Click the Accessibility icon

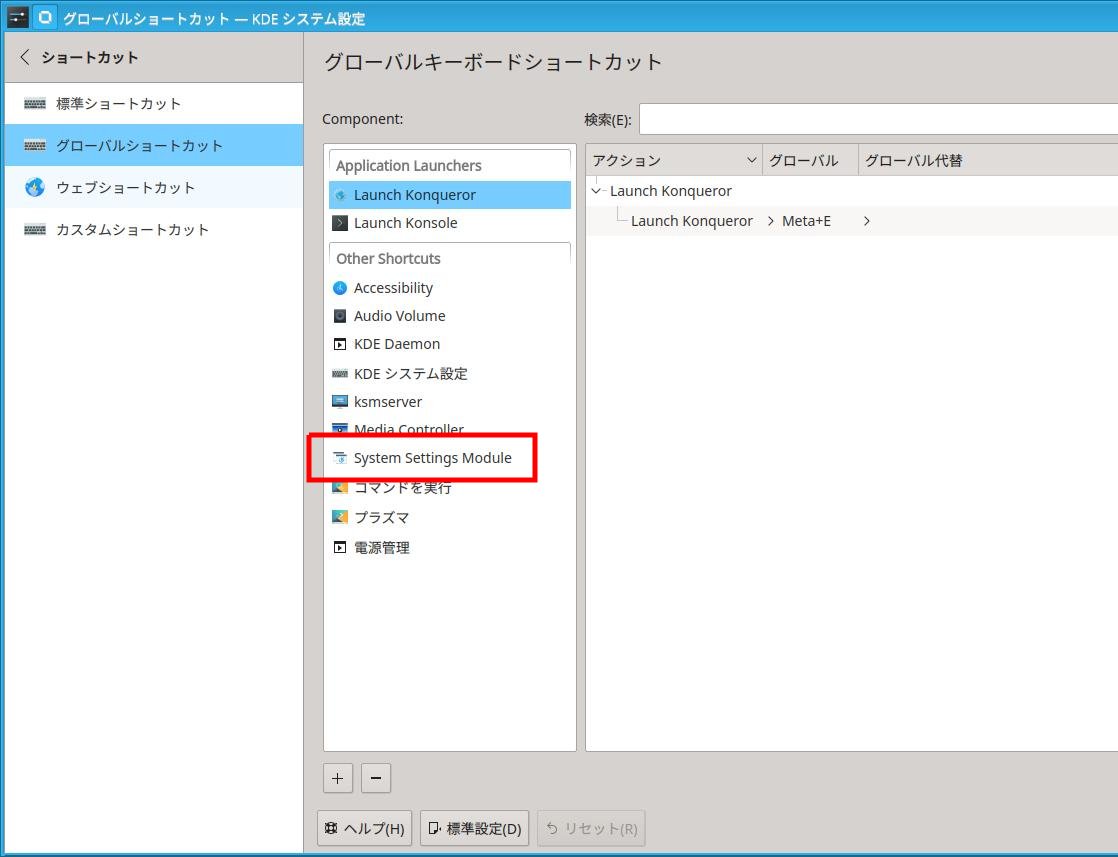340,288
